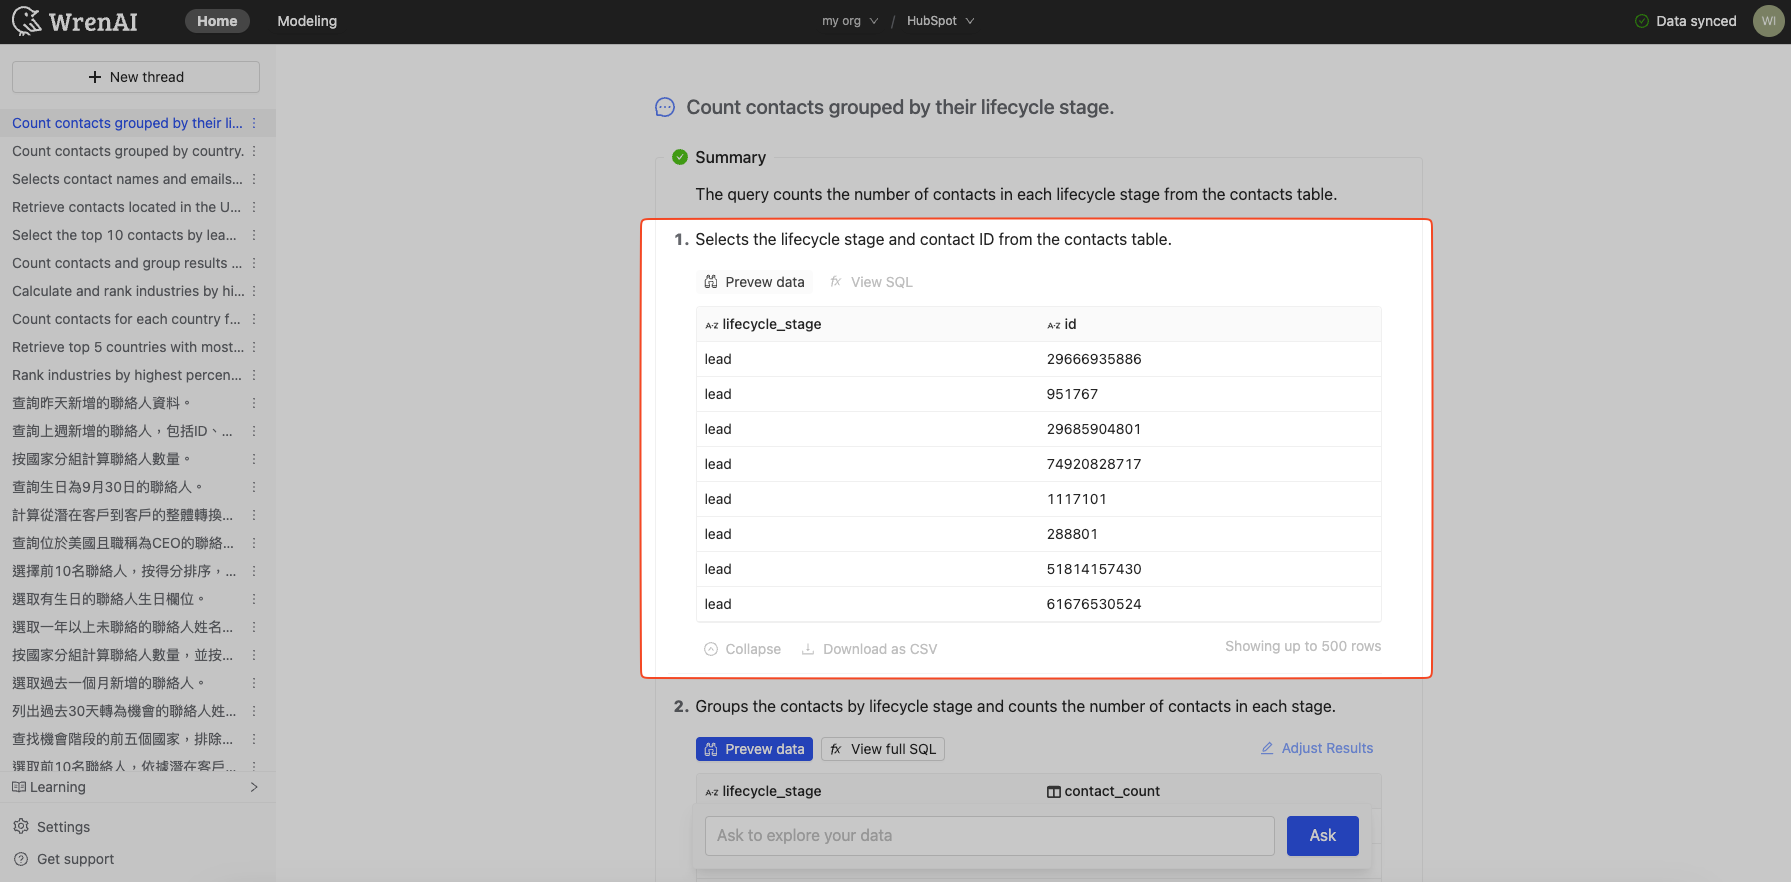Open thread '列出過去30天轉為機會的聯絡人姓...'
Image resolution: width=1791 pixels, height=882 pixels.
point(124,711)
